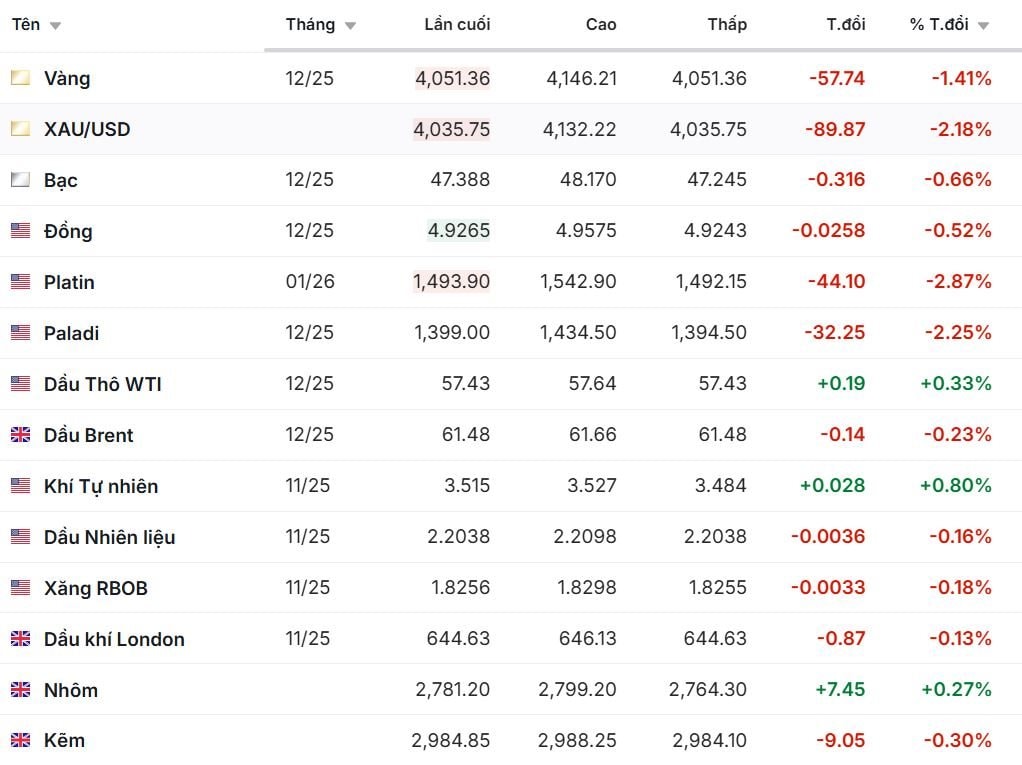This screenshot has height=765, width=1022.
Task: Open the Paladi commodity link
Action: [71, 333]
